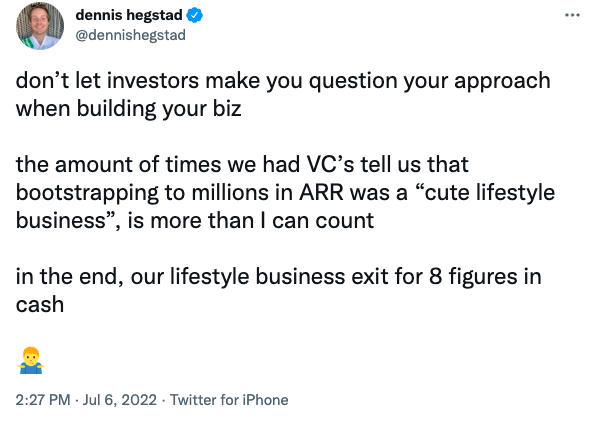This screenshot has height=423, width=598.
Task: Open the tweet's three-dot more options menu
Action: coord(572,15)
